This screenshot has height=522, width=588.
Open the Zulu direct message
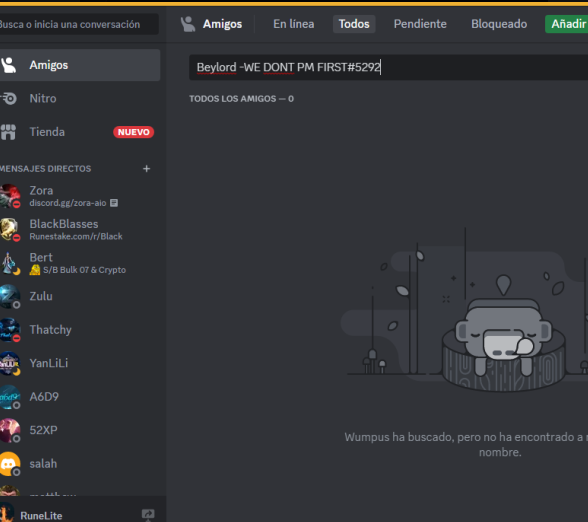coord(80,296)
